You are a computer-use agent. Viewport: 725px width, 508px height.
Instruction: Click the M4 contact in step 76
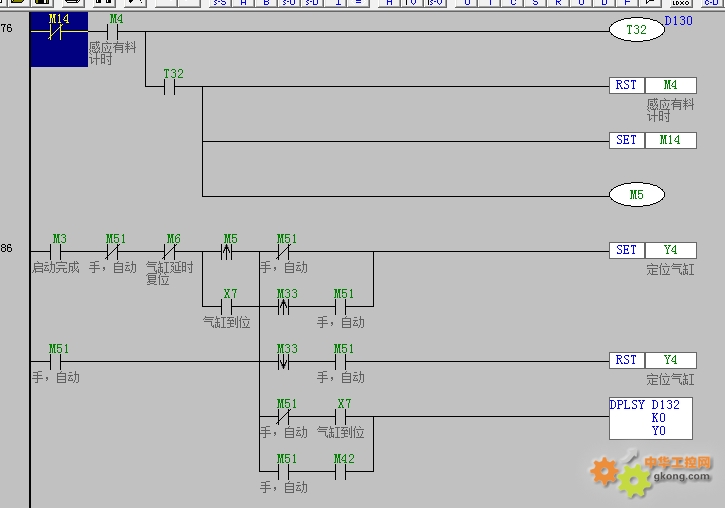coord(113,31)
